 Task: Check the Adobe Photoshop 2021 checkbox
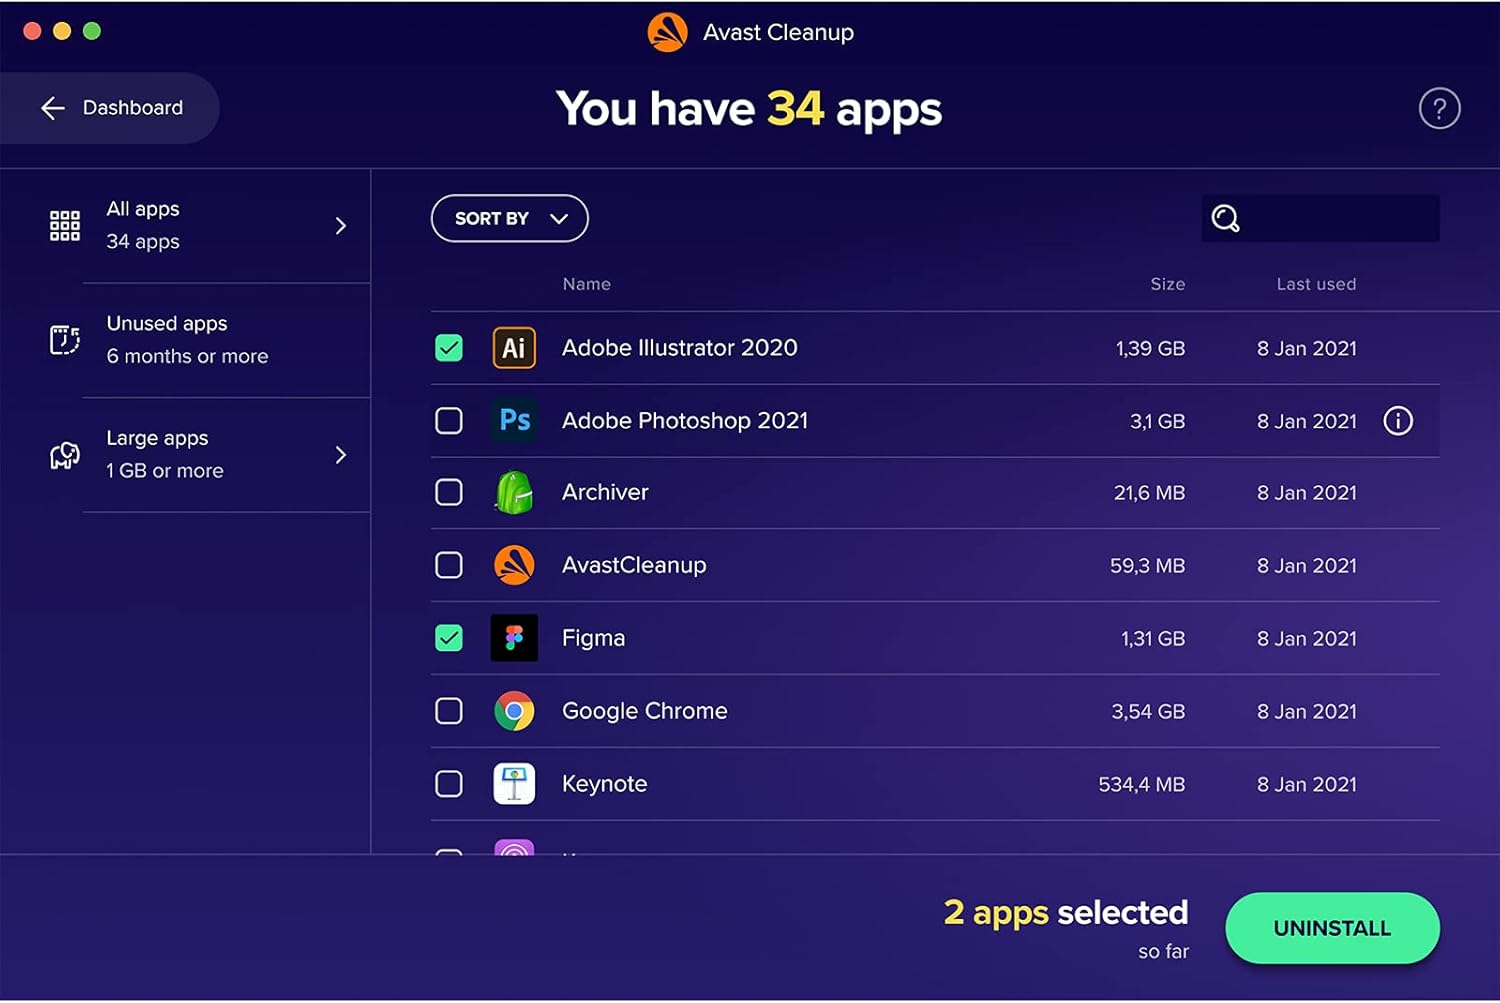point(449,420)
